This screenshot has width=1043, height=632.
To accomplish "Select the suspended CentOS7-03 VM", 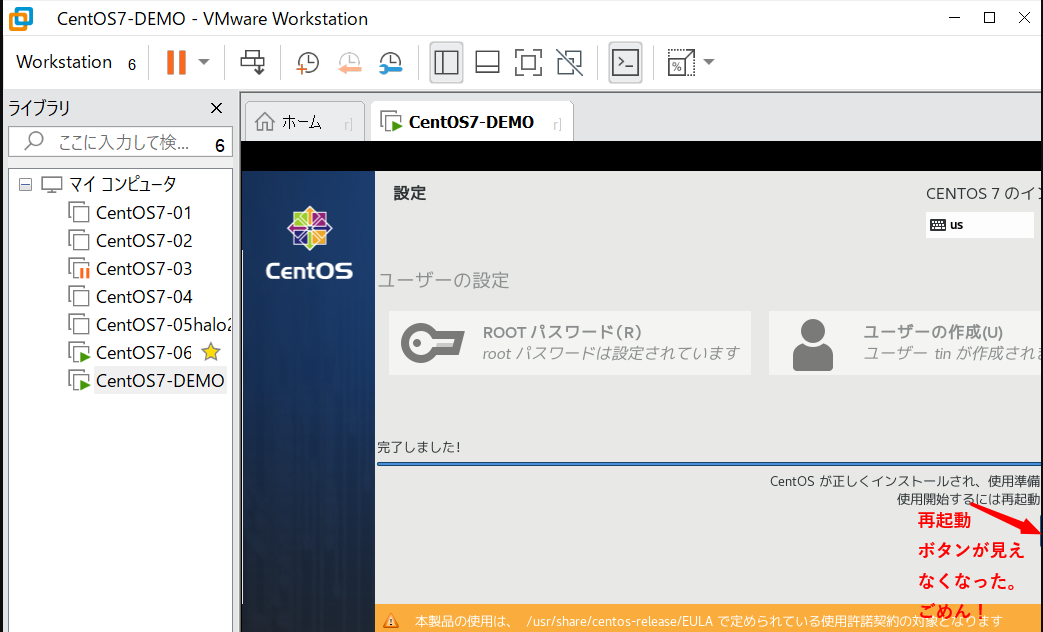I will [x=144, y=269].
